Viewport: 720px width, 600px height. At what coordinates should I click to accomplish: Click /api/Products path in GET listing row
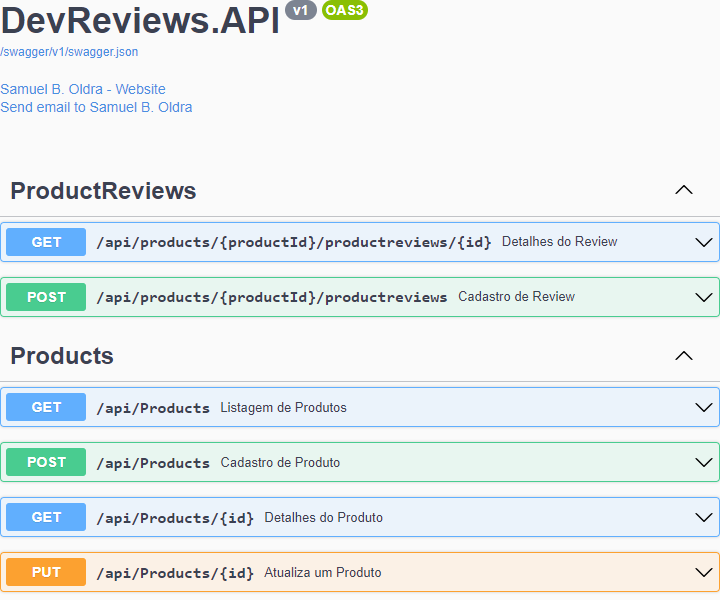point(153,408)
